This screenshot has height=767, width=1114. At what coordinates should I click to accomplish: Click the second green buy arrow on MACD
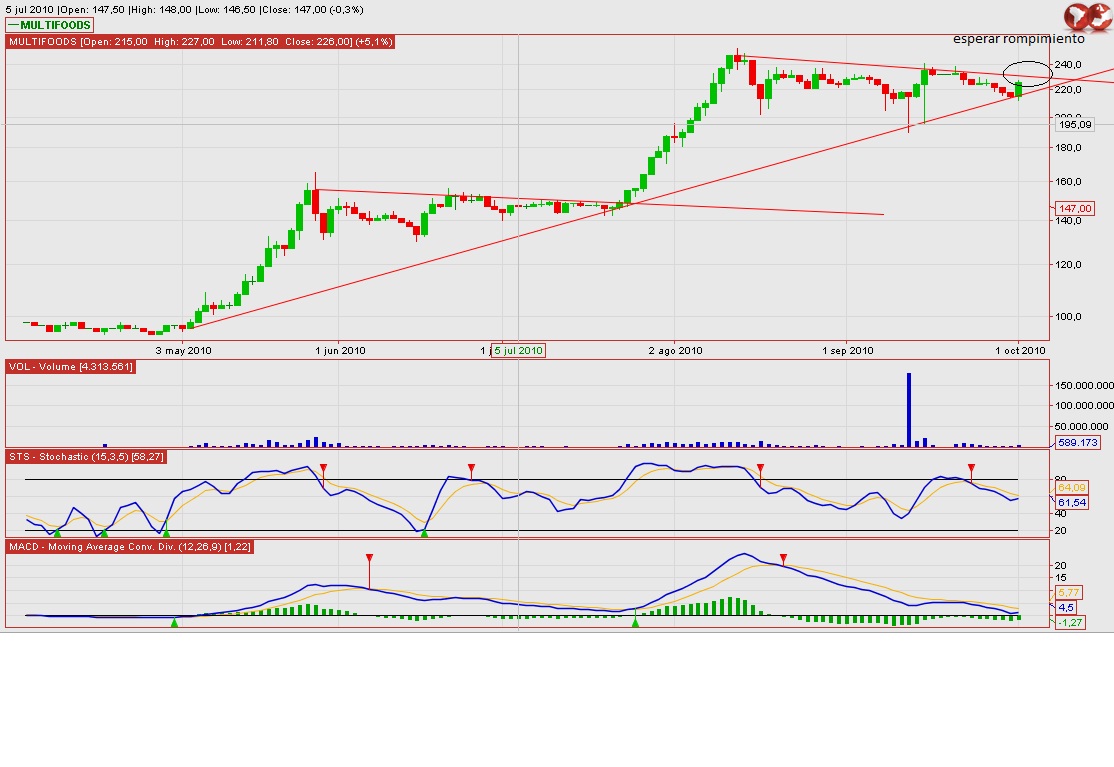coord(636,623)
